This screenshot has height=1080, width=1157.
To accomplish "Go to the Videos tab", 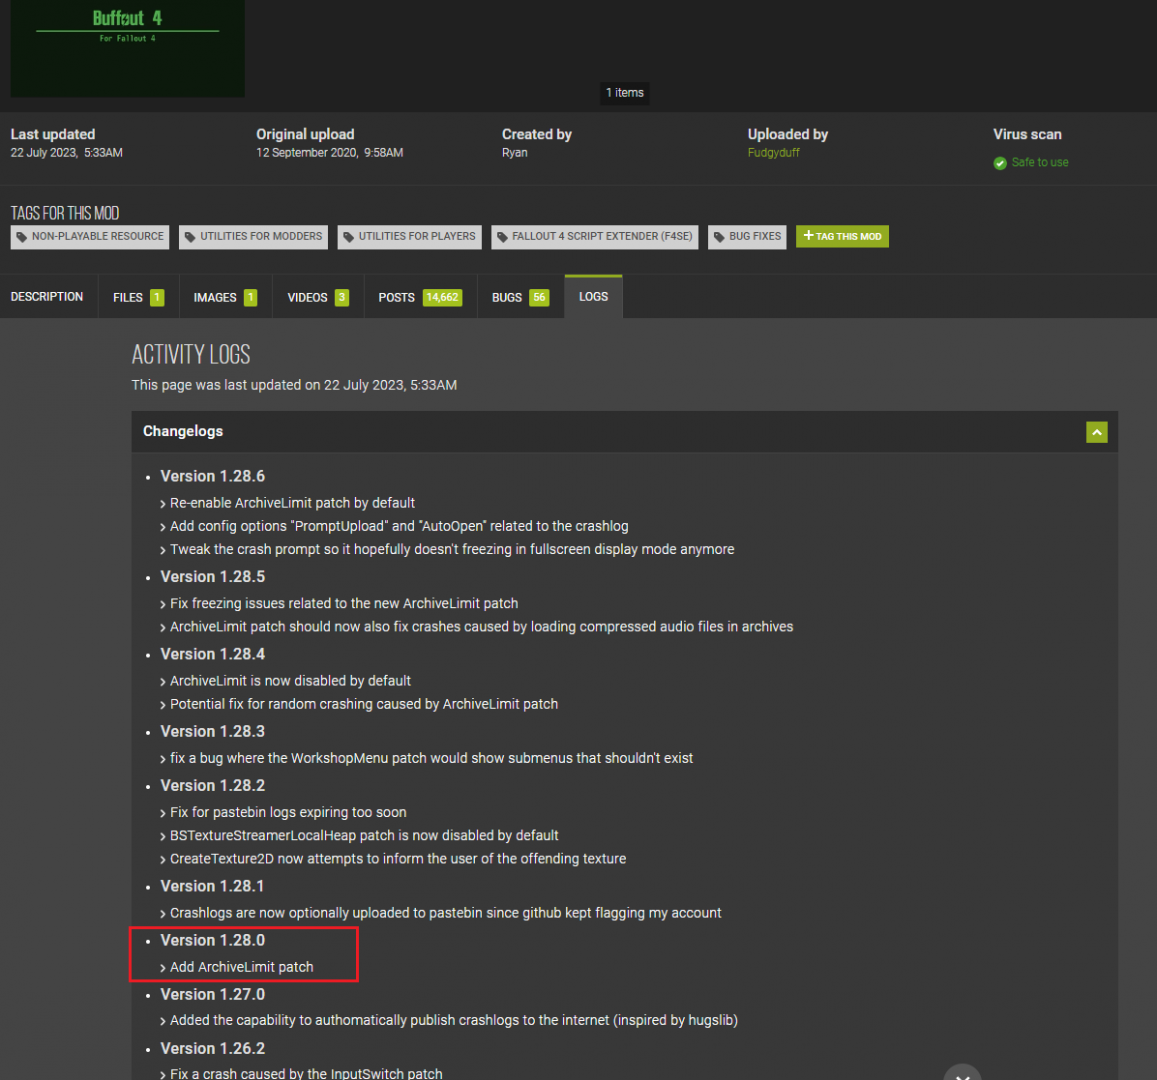I will [317, 298].
